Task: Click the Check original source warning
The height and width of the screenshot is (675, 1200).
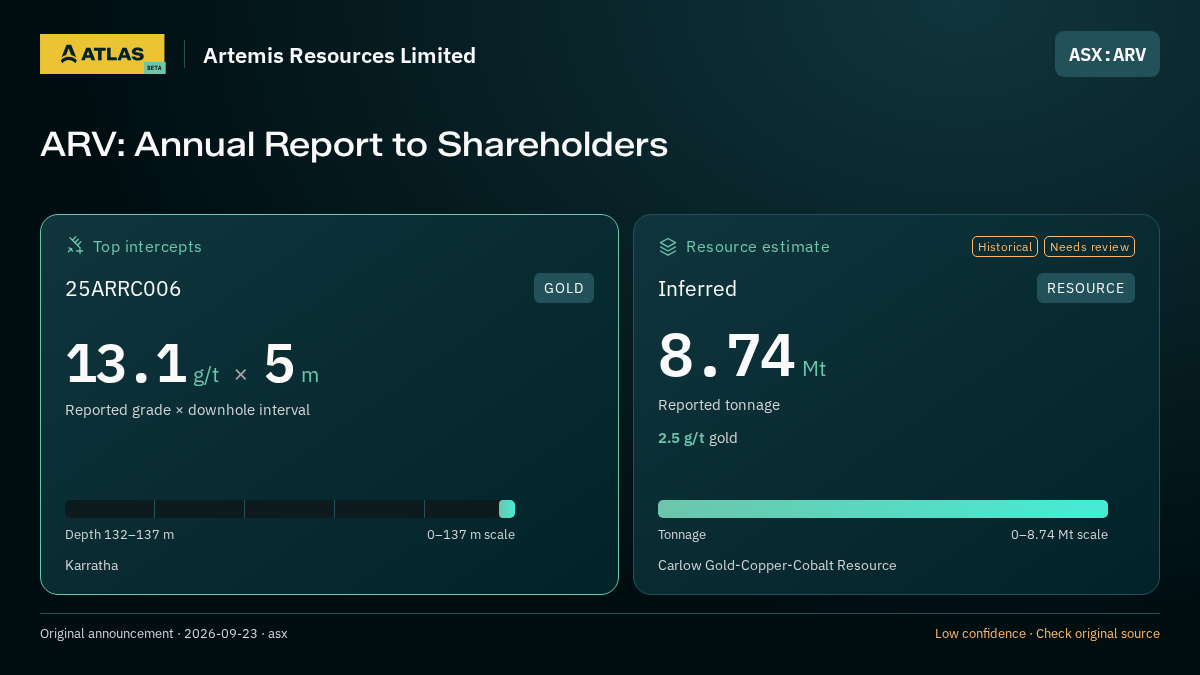Action: [1097, 633]
